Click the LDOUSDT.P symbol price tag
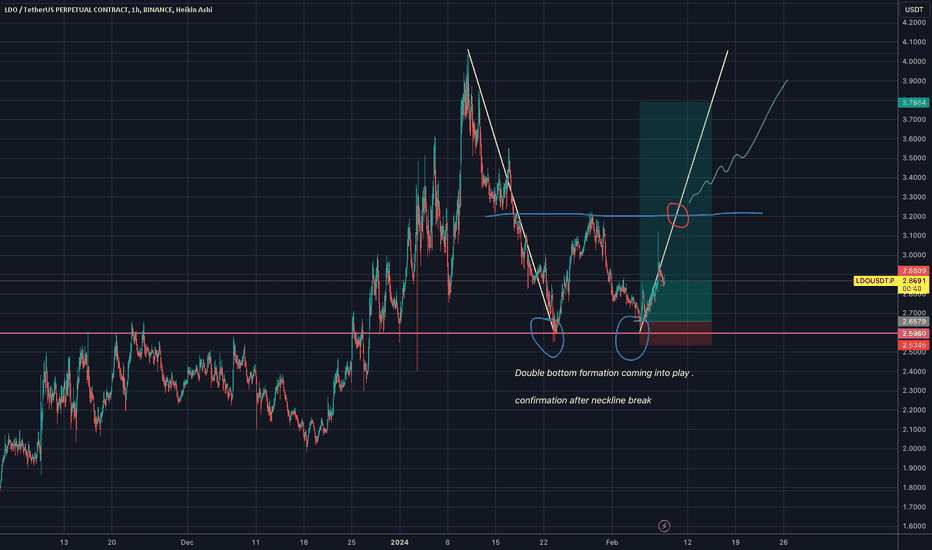Image resolution: width=932 pixels, height=550 pixels. 875,281
